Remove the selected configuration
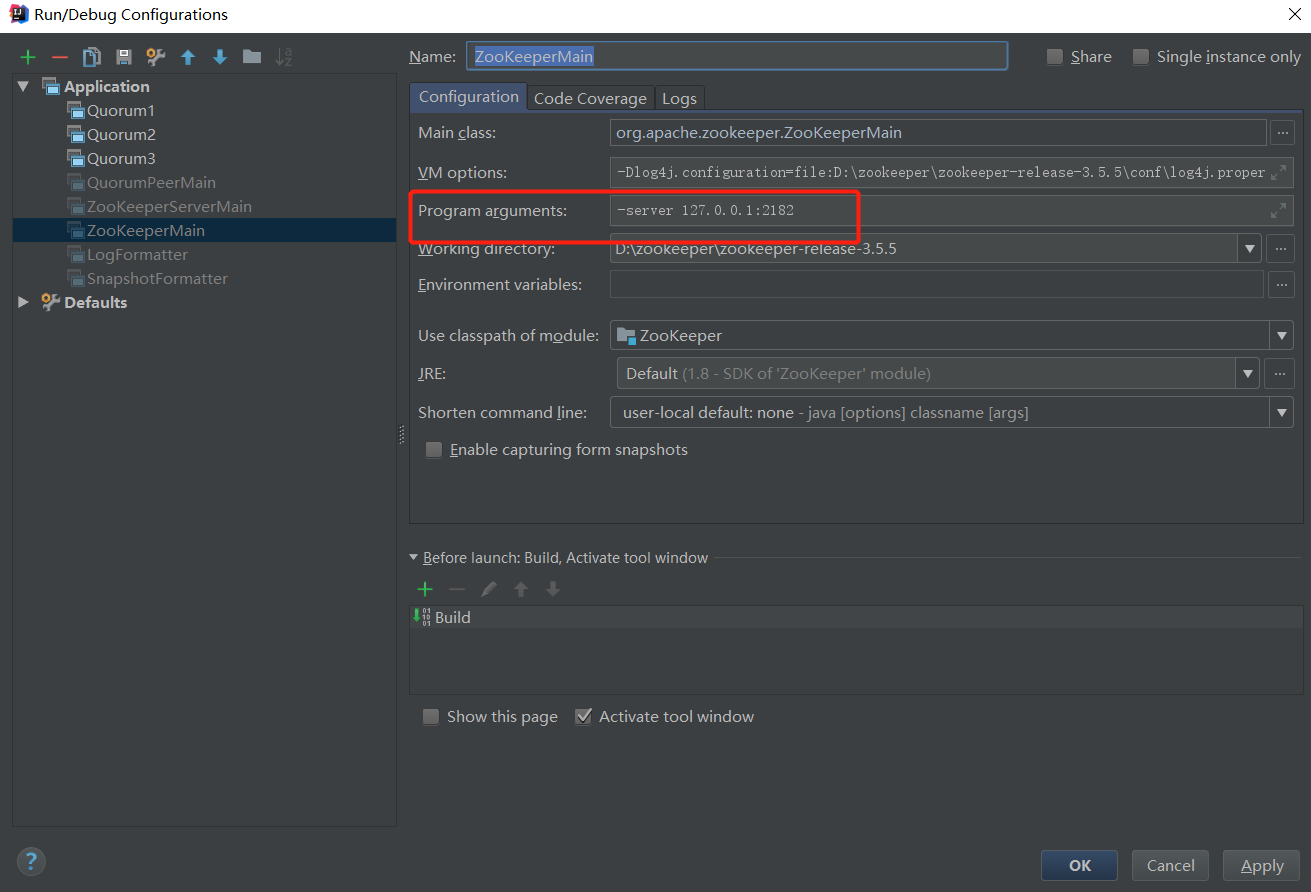Viewport: 1311px width, 892px height. tap(60, 57)
